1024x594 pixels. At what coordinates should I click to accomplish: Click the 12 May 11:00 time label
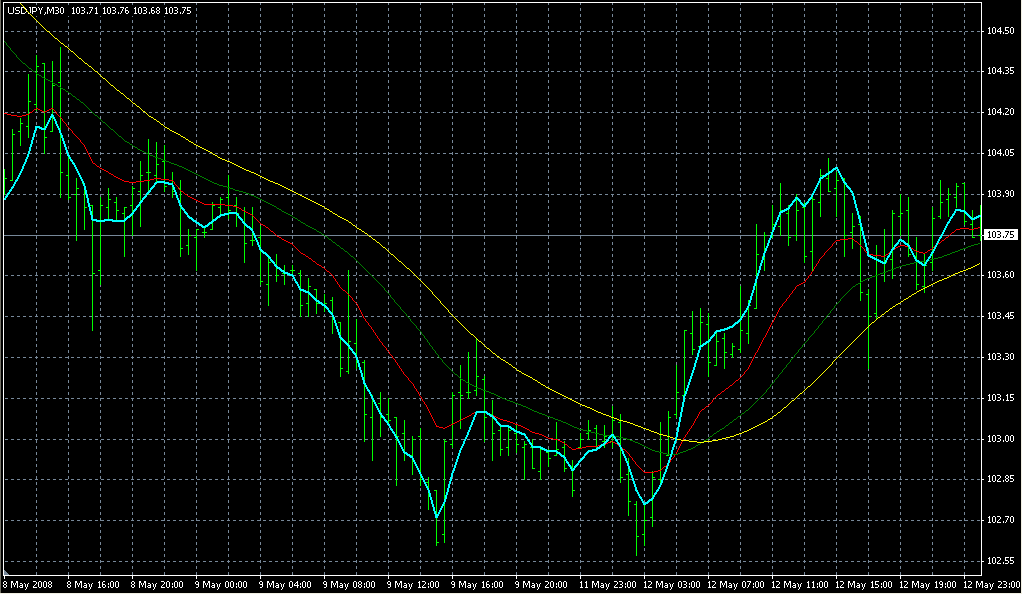(801, 584)
